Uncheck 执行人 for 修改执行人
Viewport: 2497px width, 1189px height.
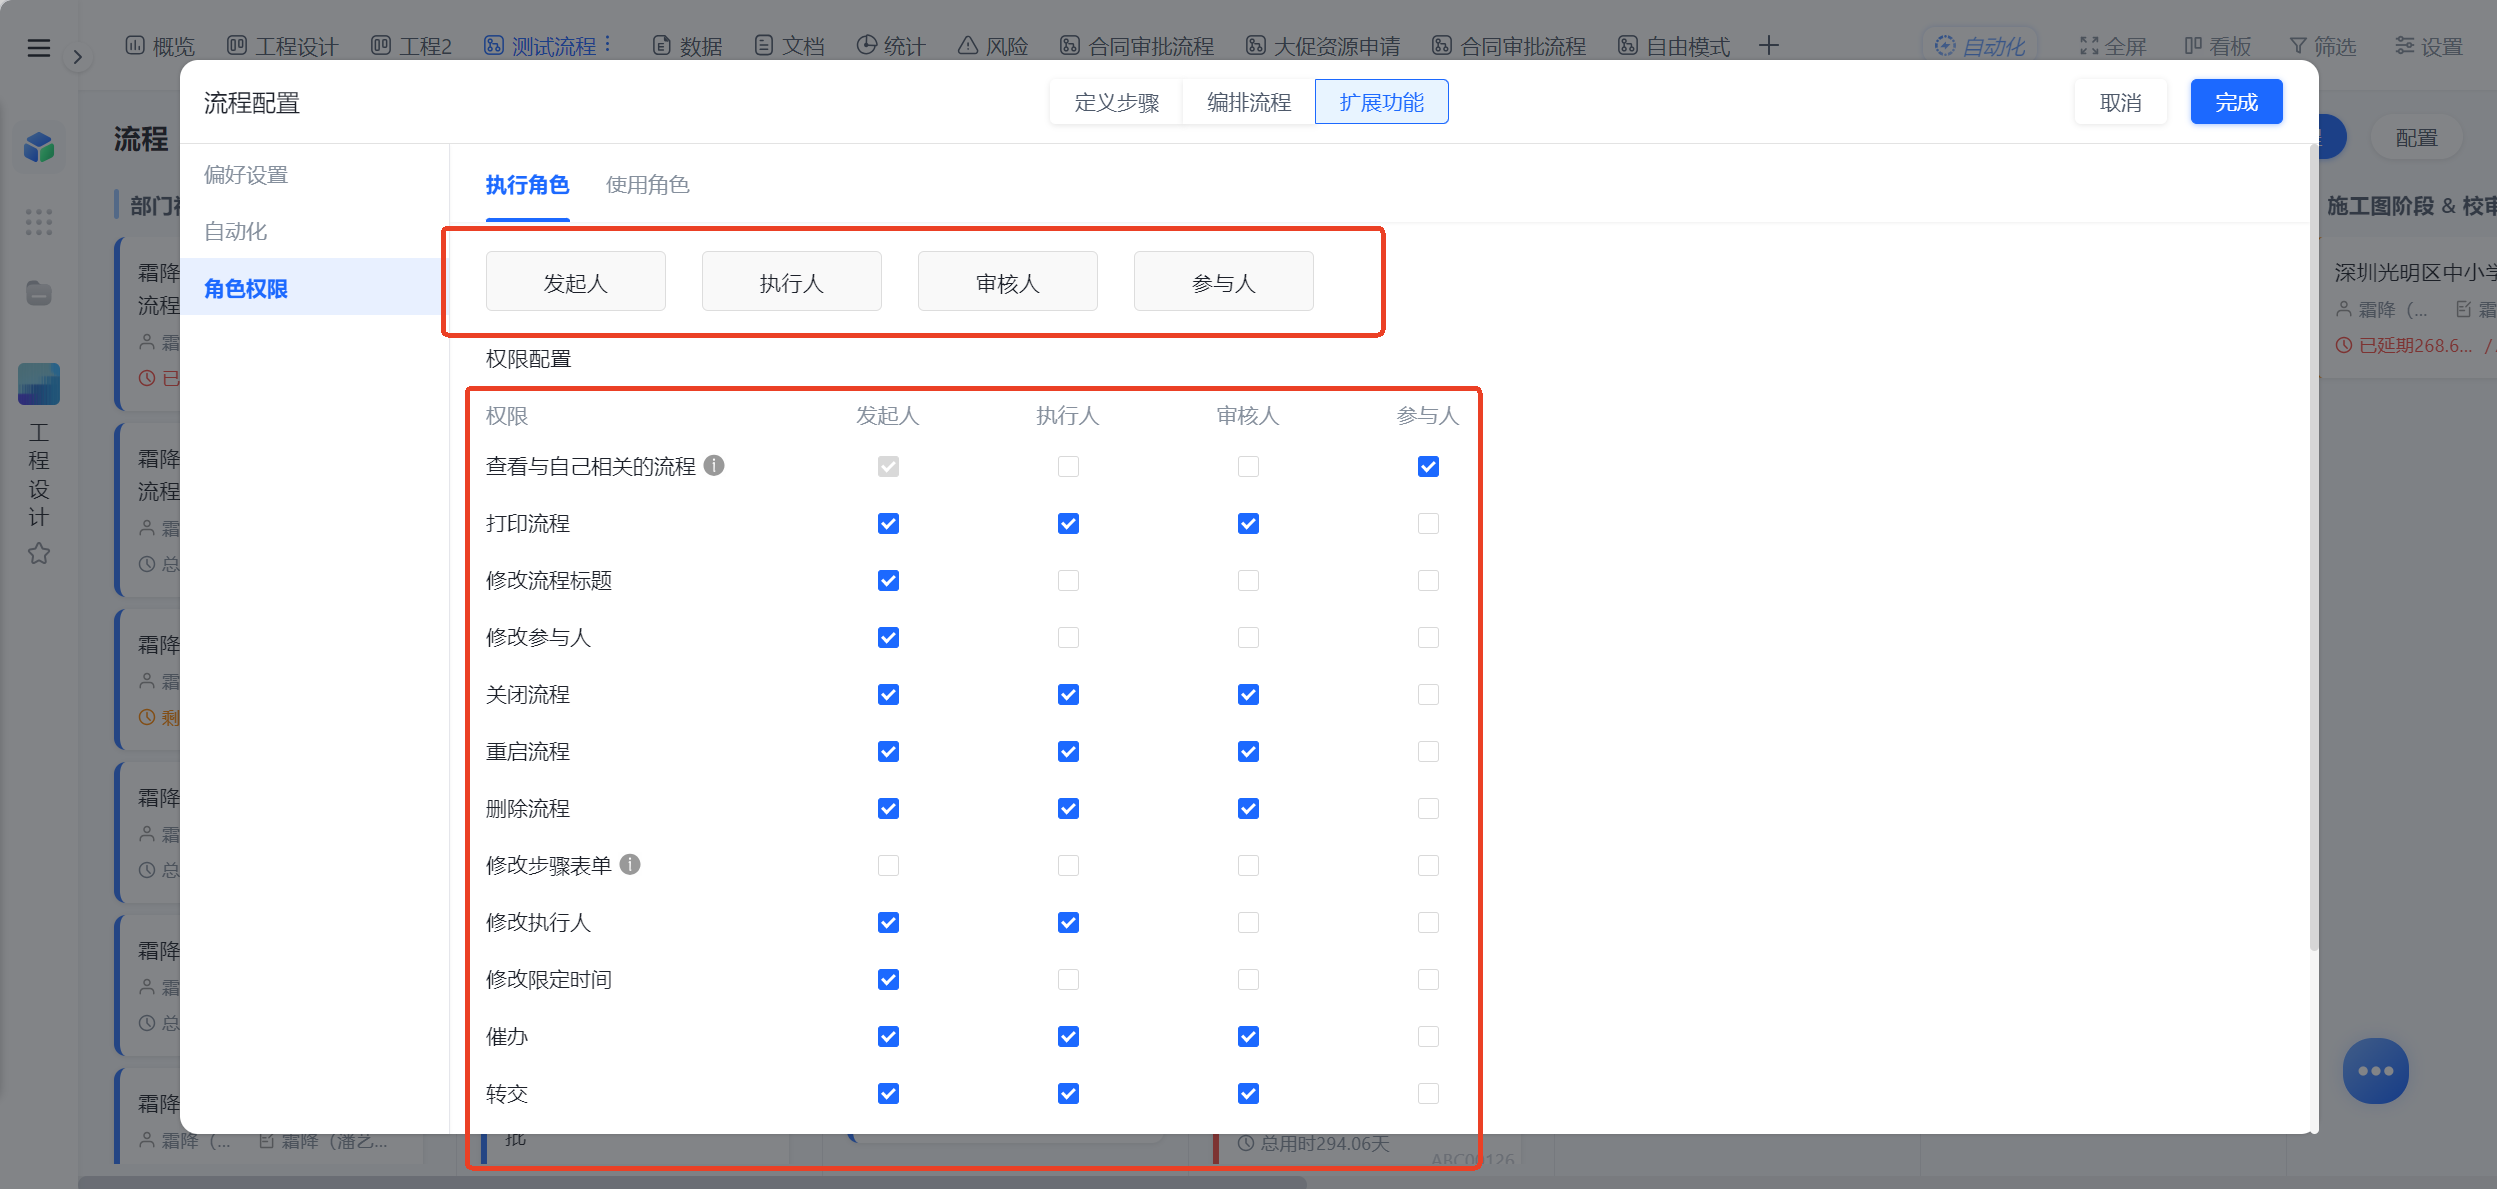pyautogui.click(x=1068, y=923)
